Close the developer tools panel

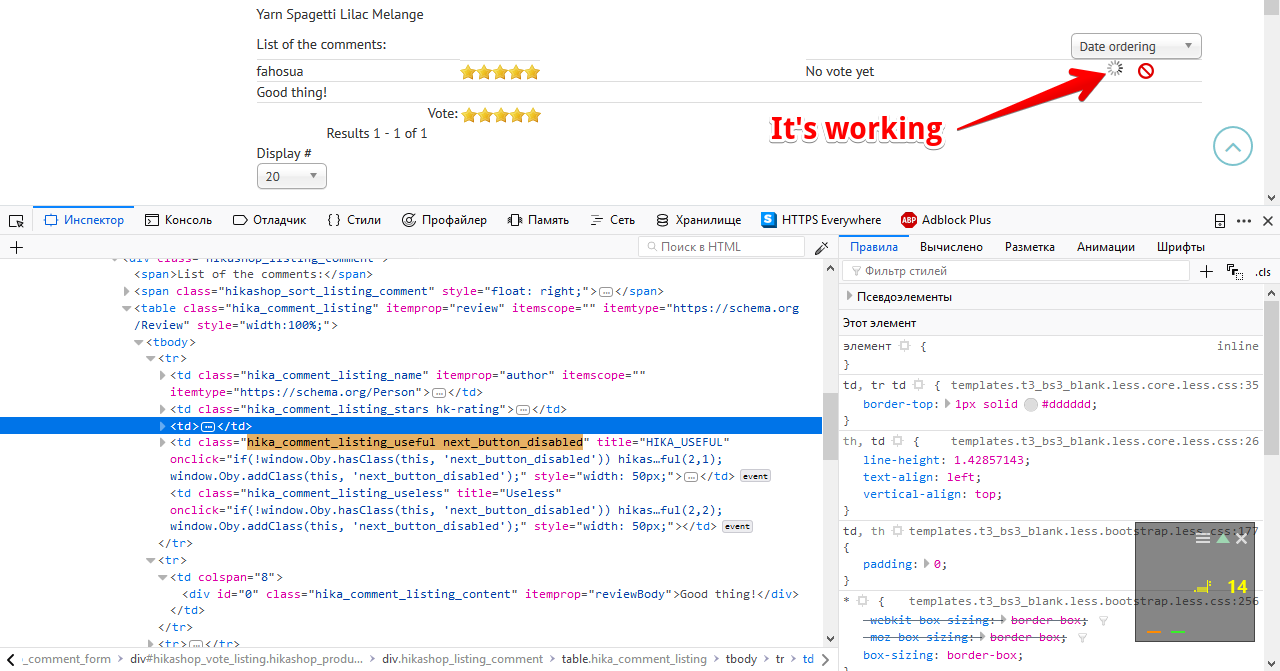(x=1268, y=221)
